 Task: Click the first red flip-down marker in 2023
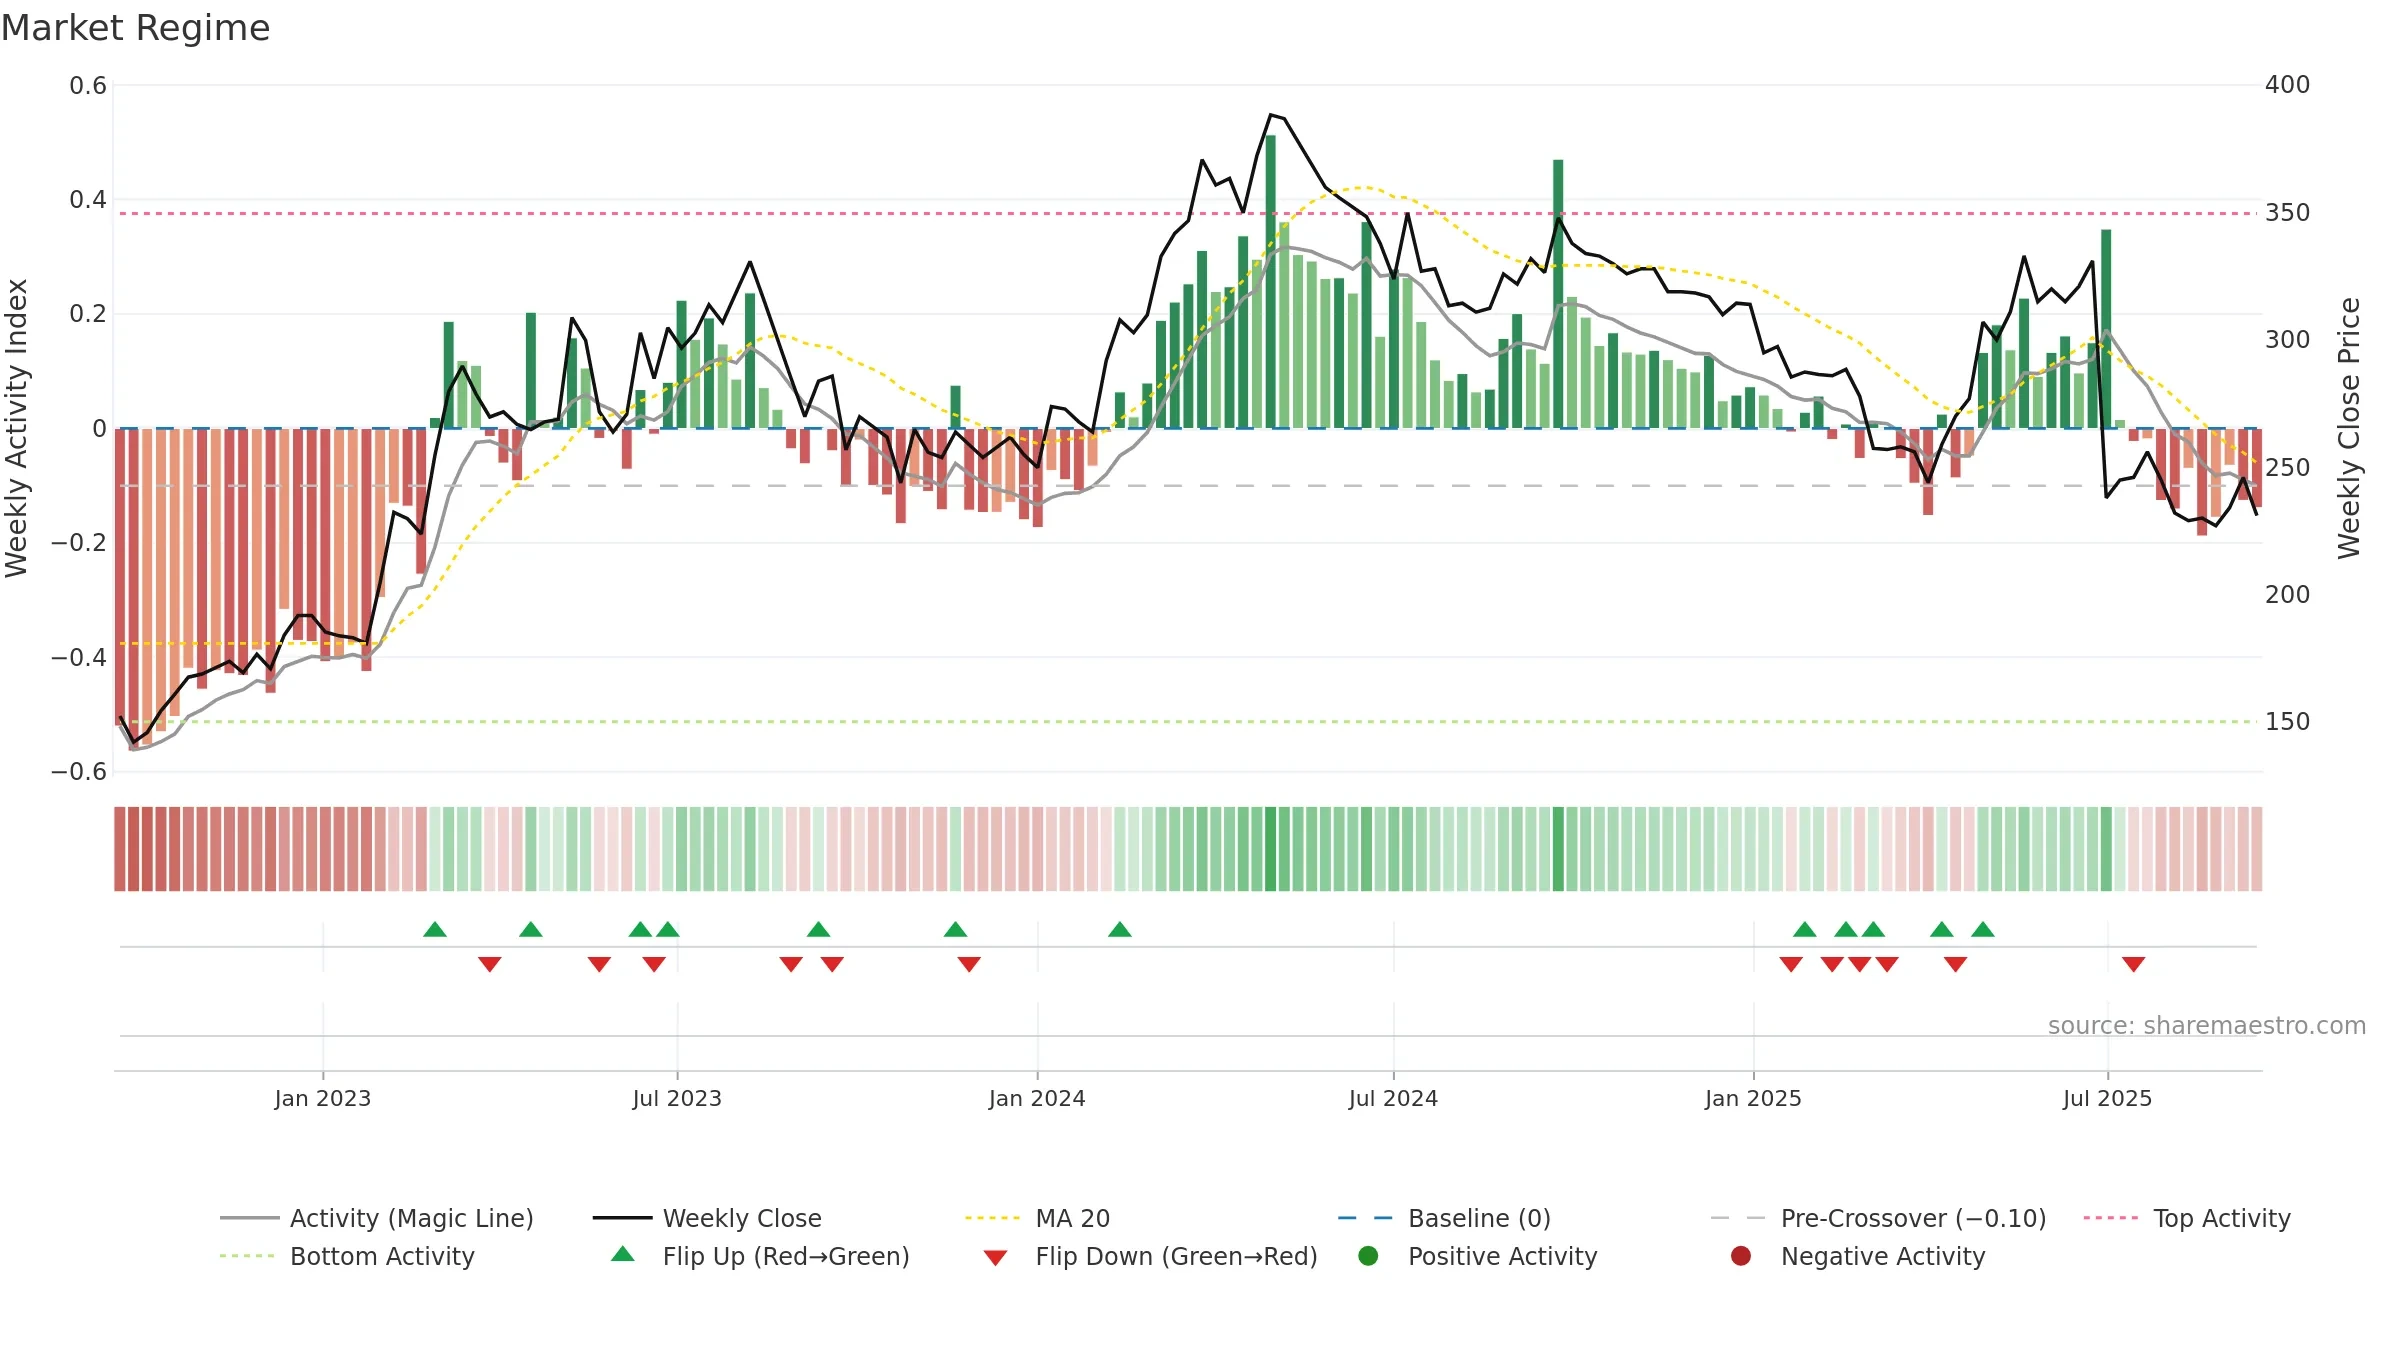tap(489, 964)
